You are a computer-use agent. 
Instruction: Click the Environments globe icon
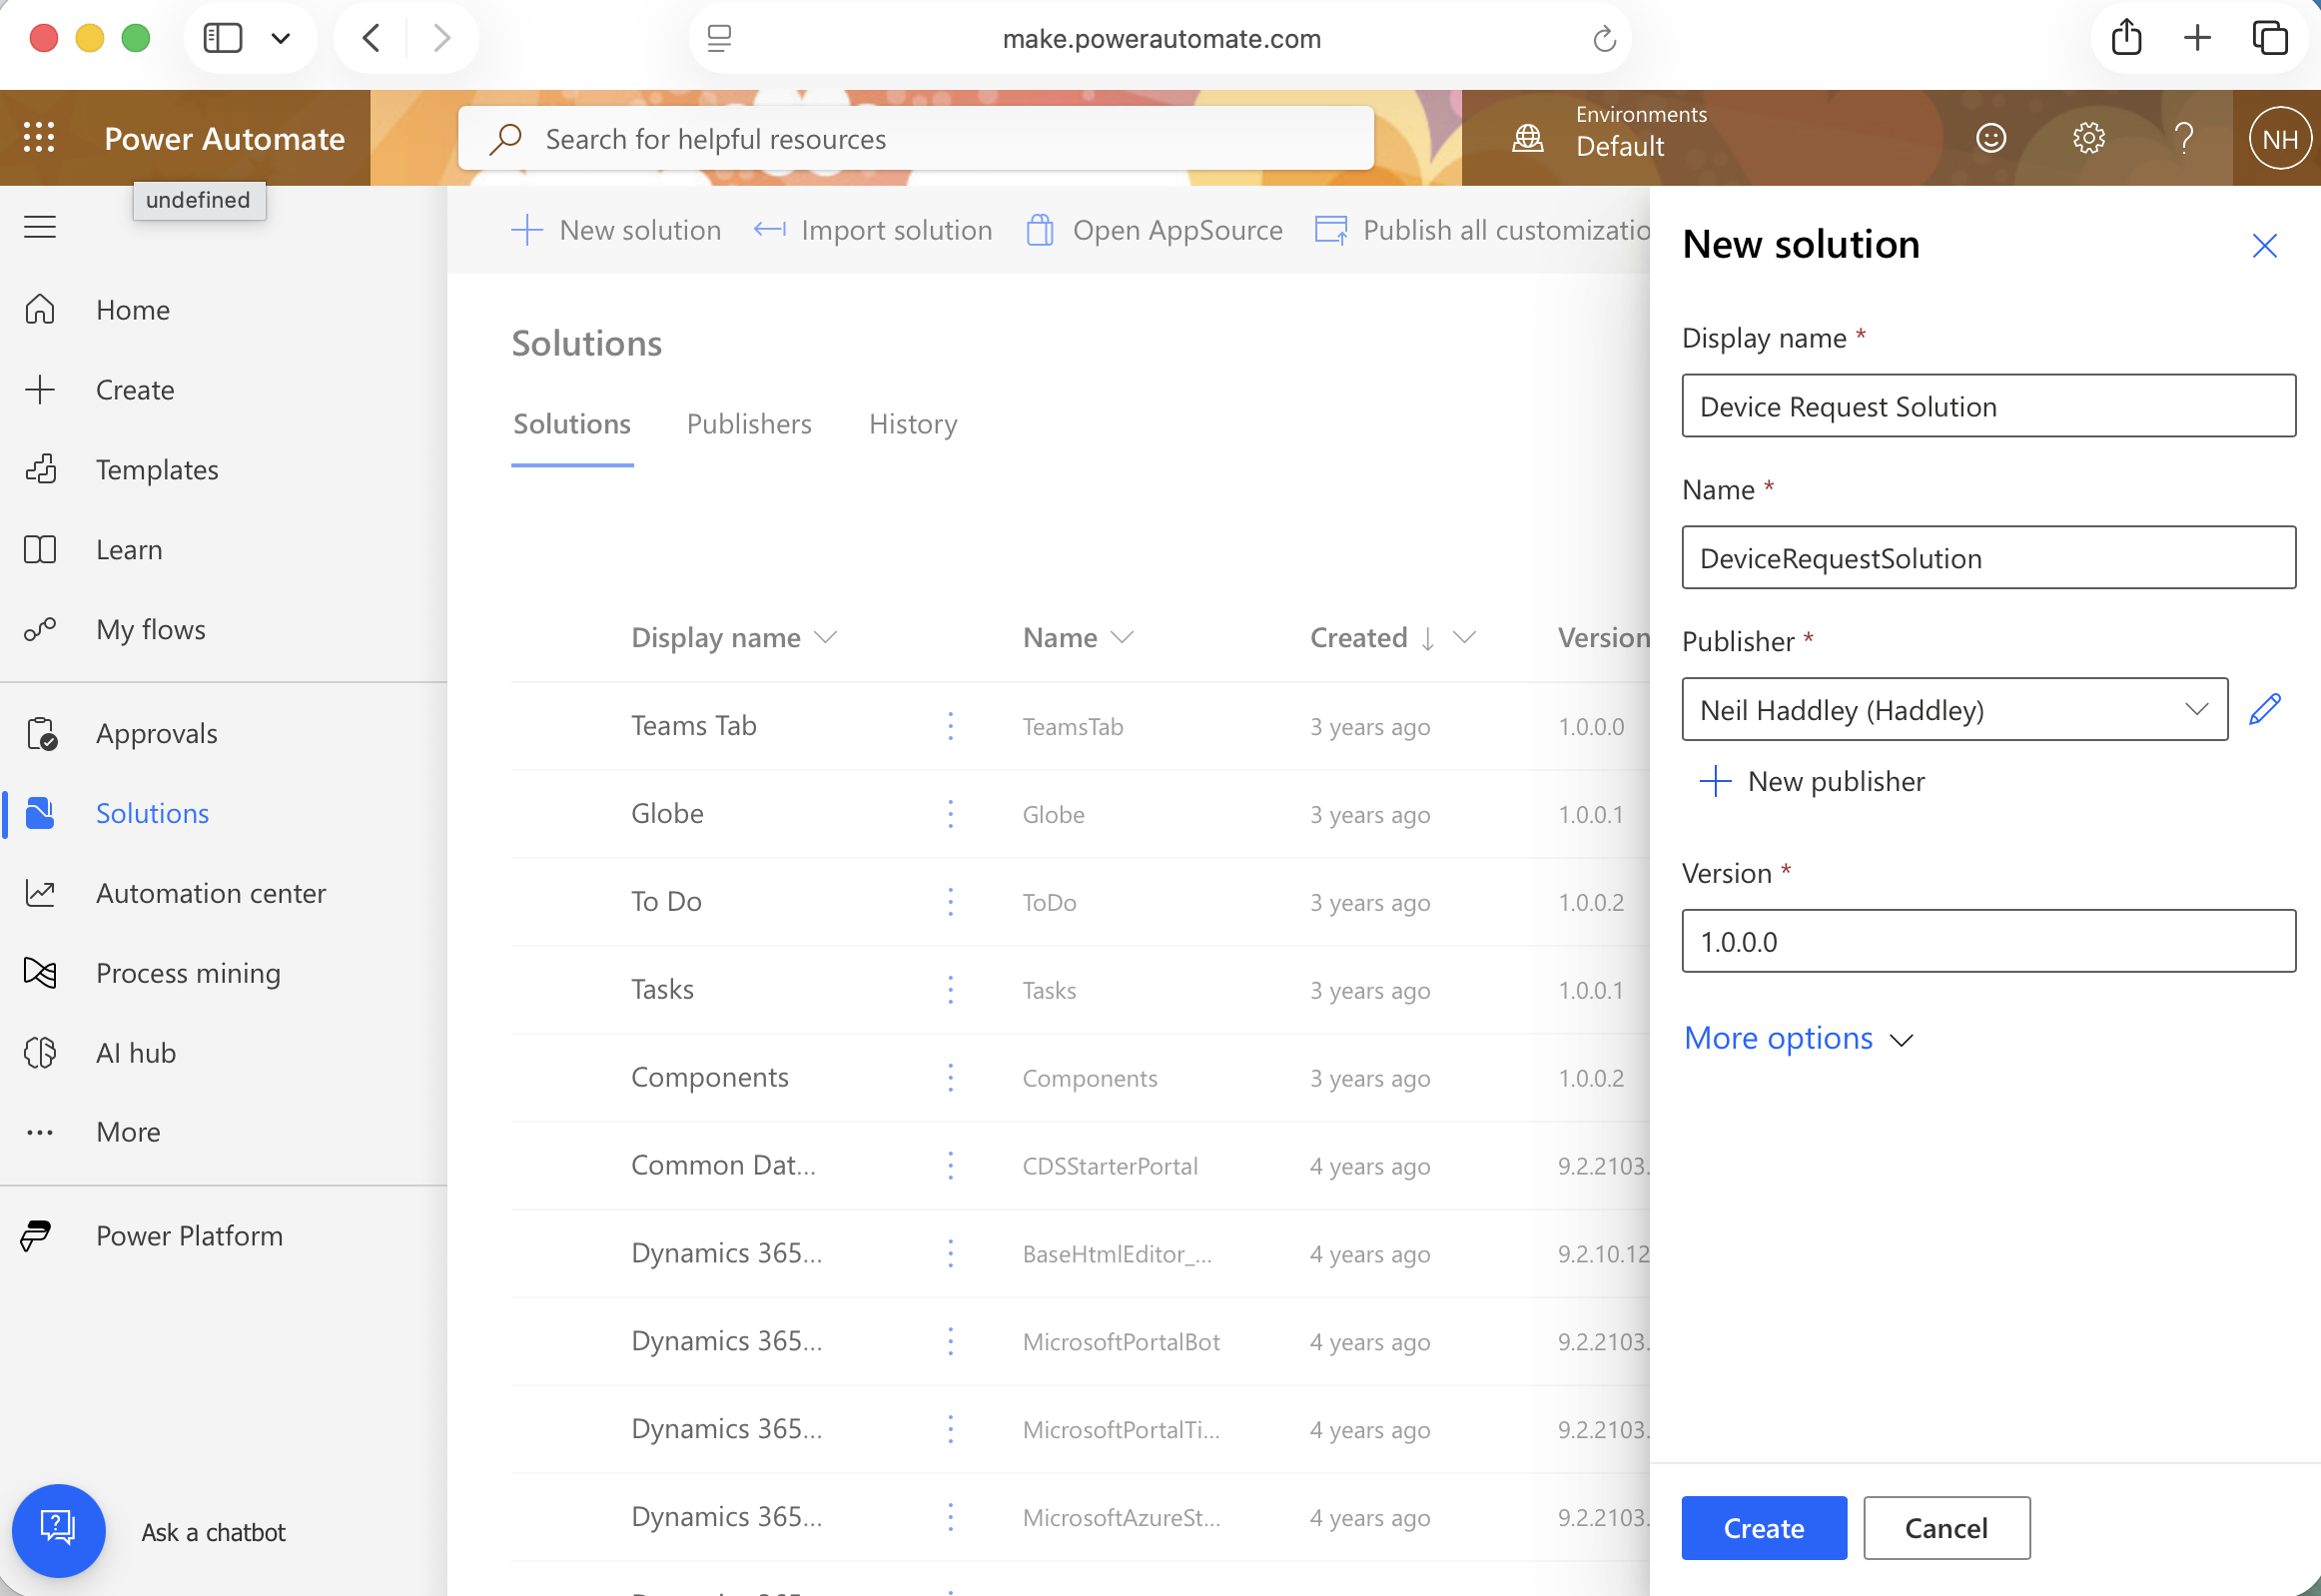pyautogui.click(x=1528, y=138)
